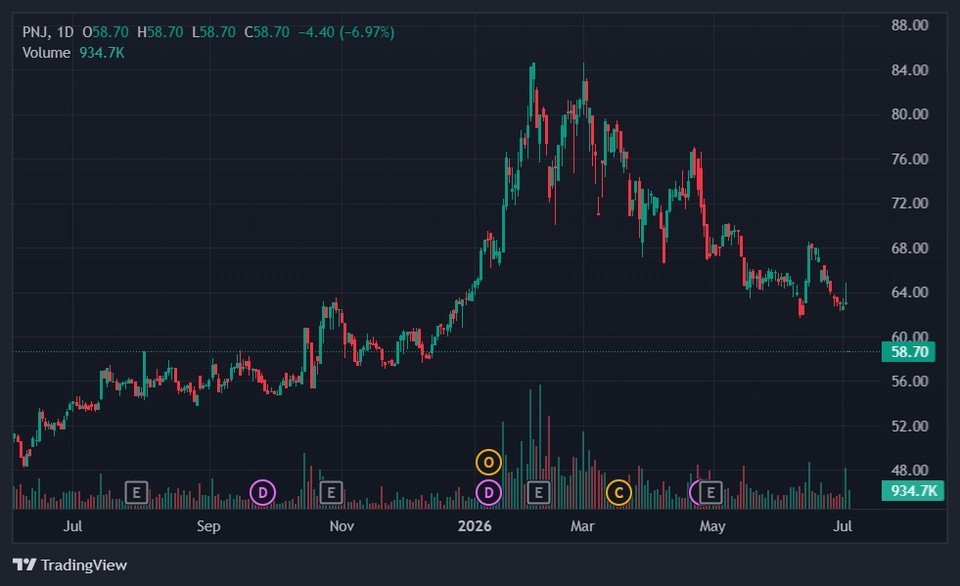Image resolution: width=960 pixels, height=586 pixels.
Task: Click the green 58.70 current price label
Action: (x=909, y=352)
